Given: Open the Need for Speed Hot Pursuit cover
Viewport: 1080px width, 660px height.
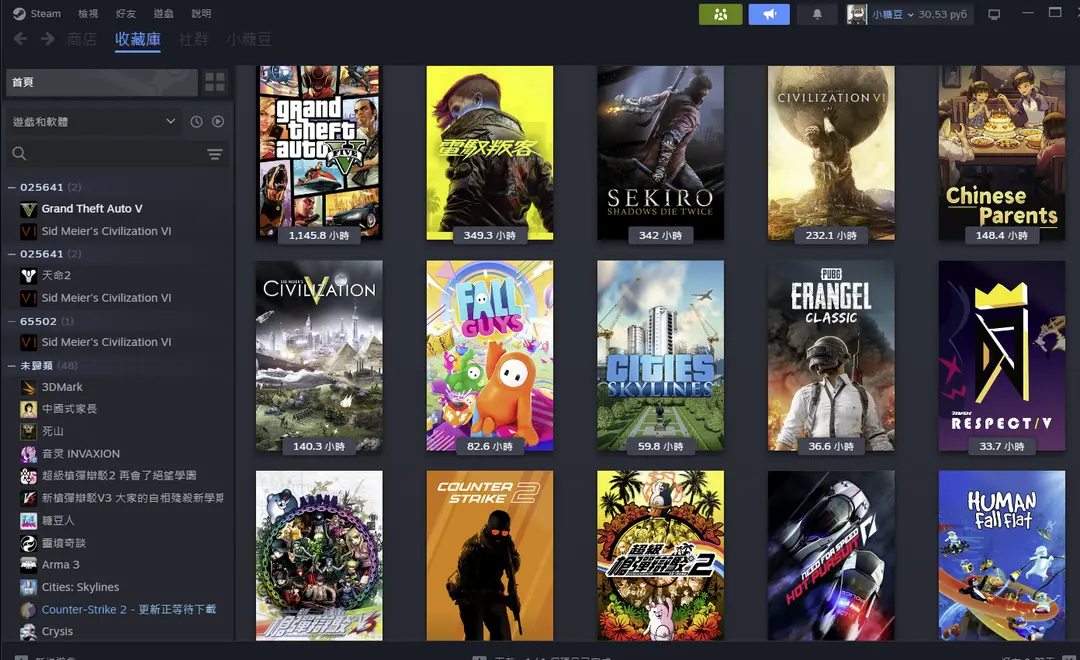Looking at the screenshot, I should (831, 555).
